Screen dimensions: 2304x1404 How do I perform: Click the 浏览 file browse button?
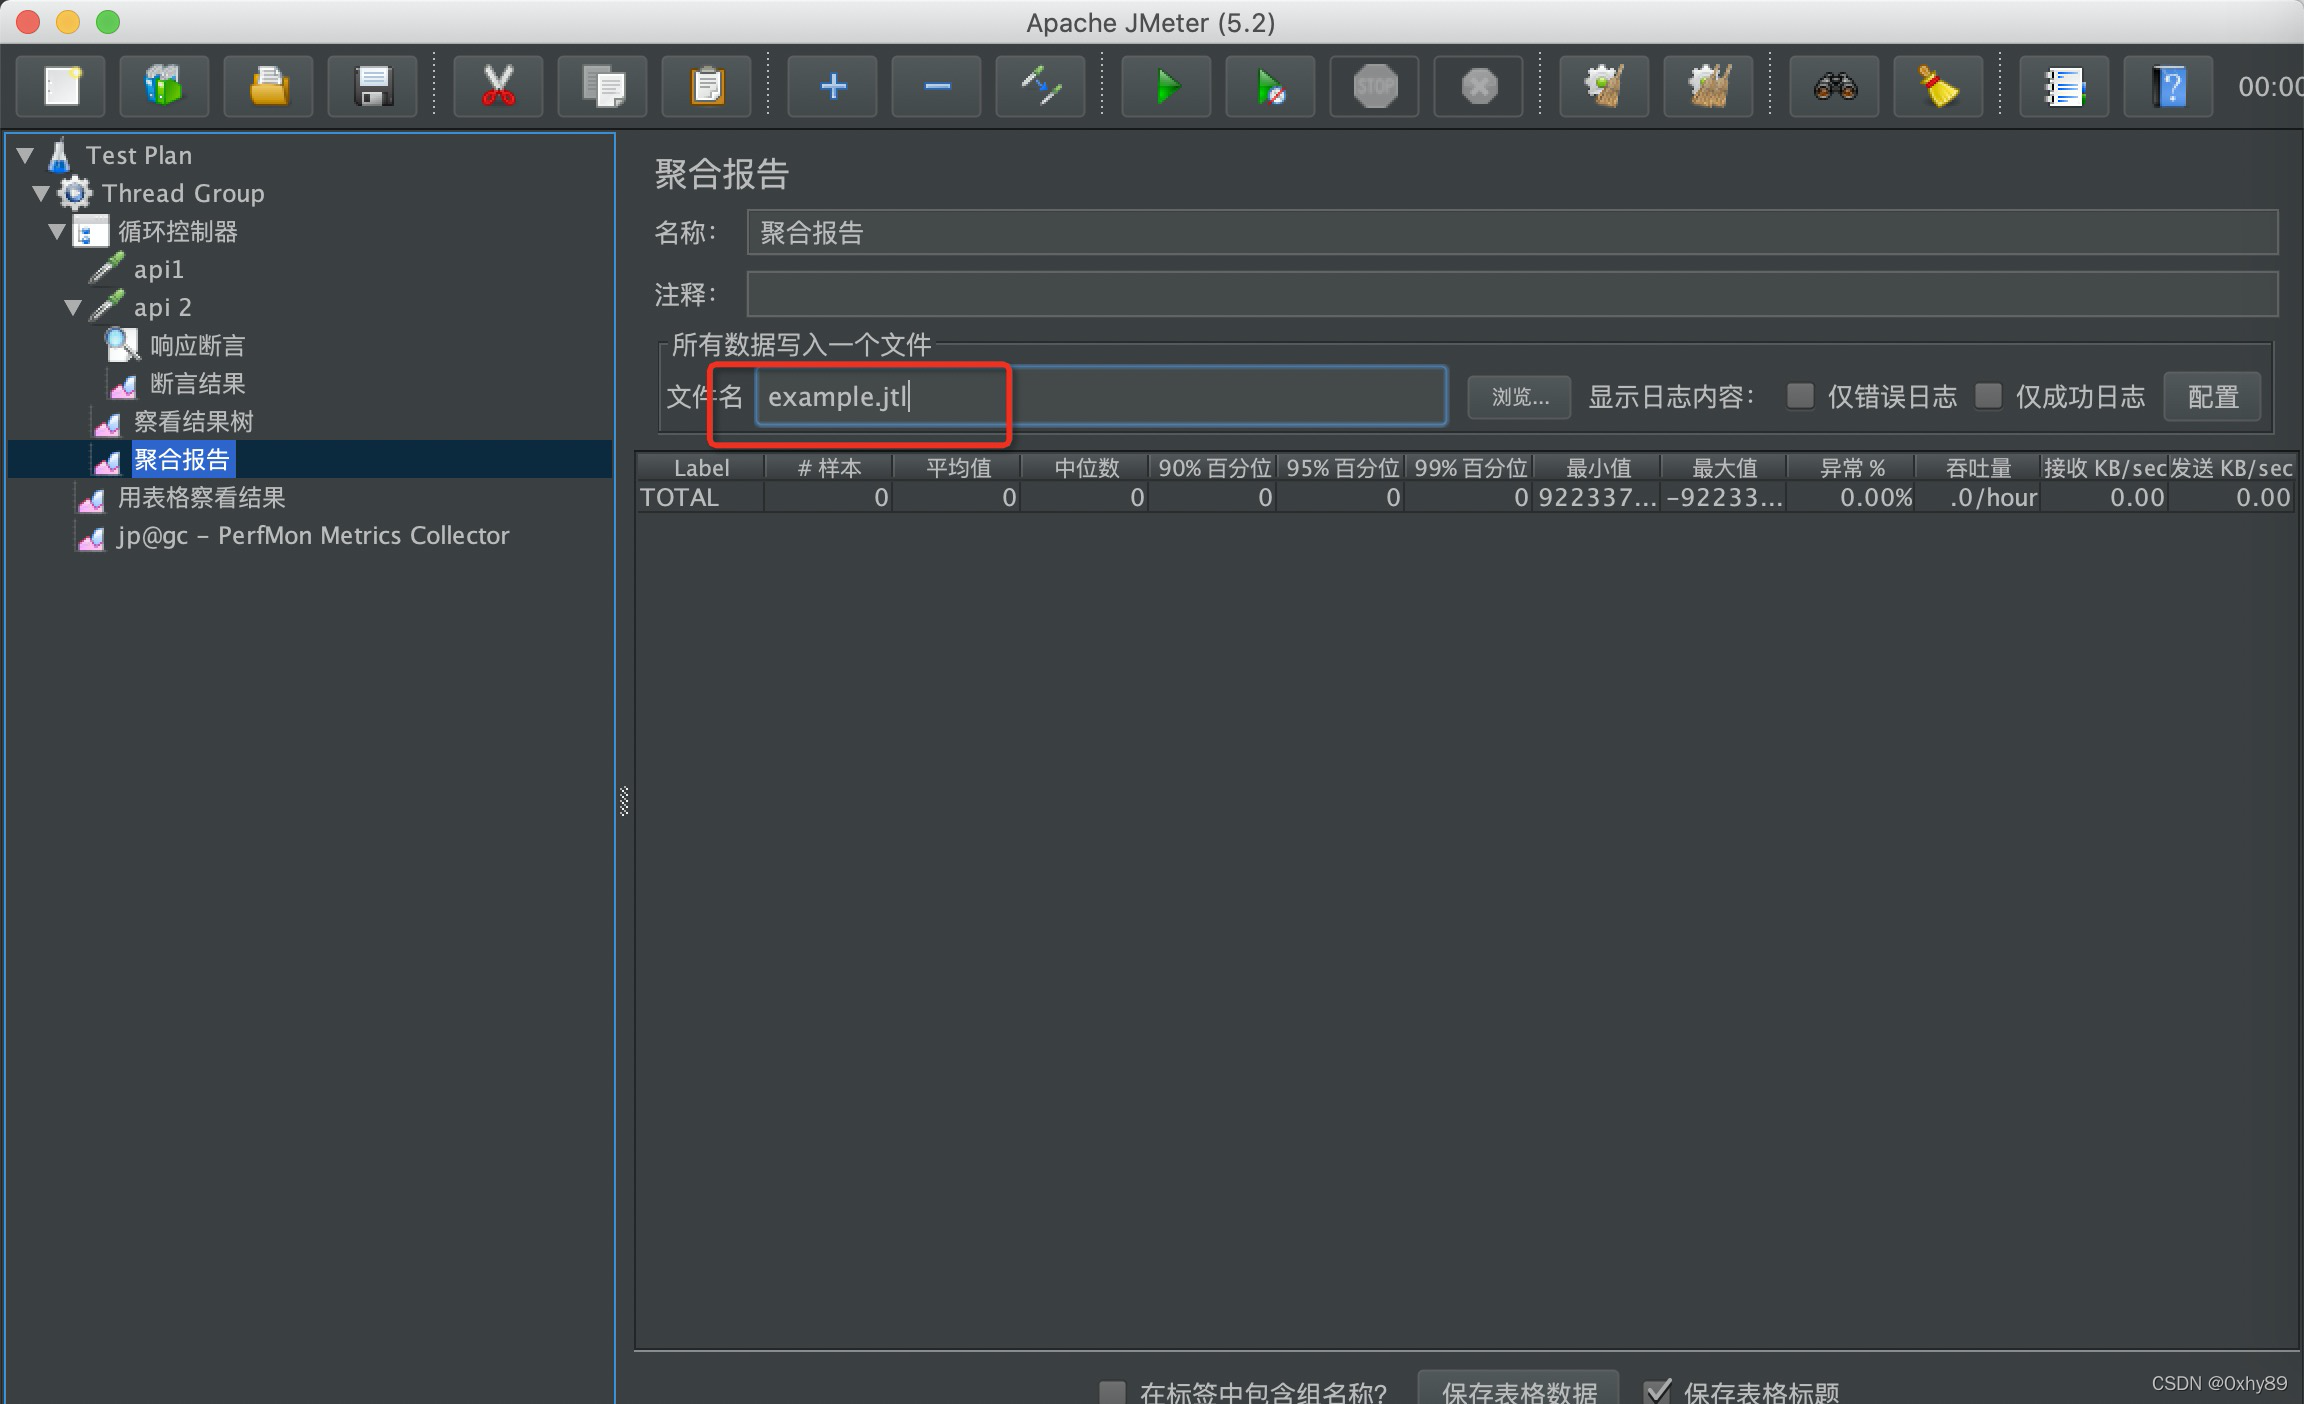(1516, 398)
